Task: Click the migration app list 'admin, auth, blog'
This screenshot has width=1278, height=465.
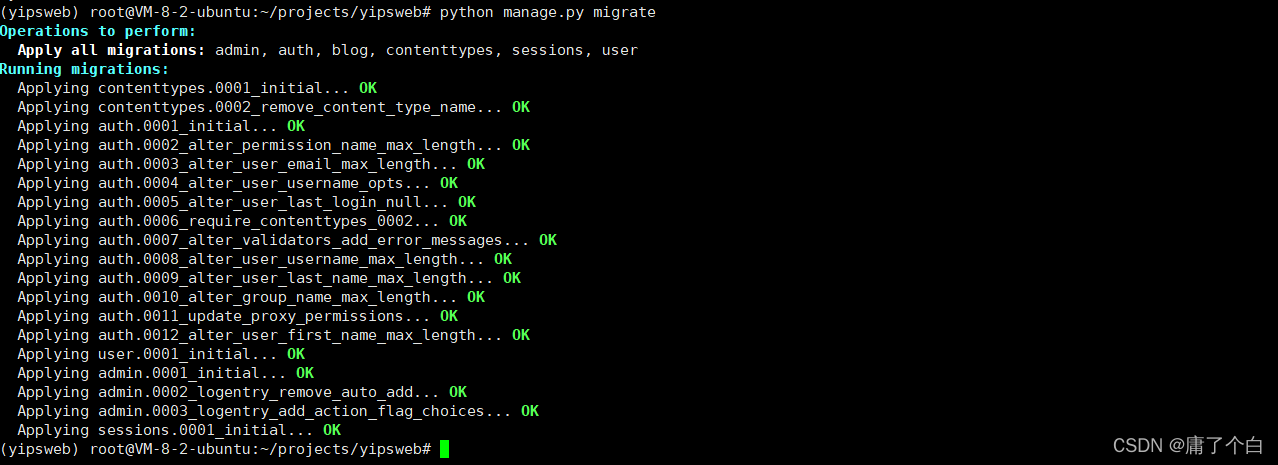Action: [292, 50]
